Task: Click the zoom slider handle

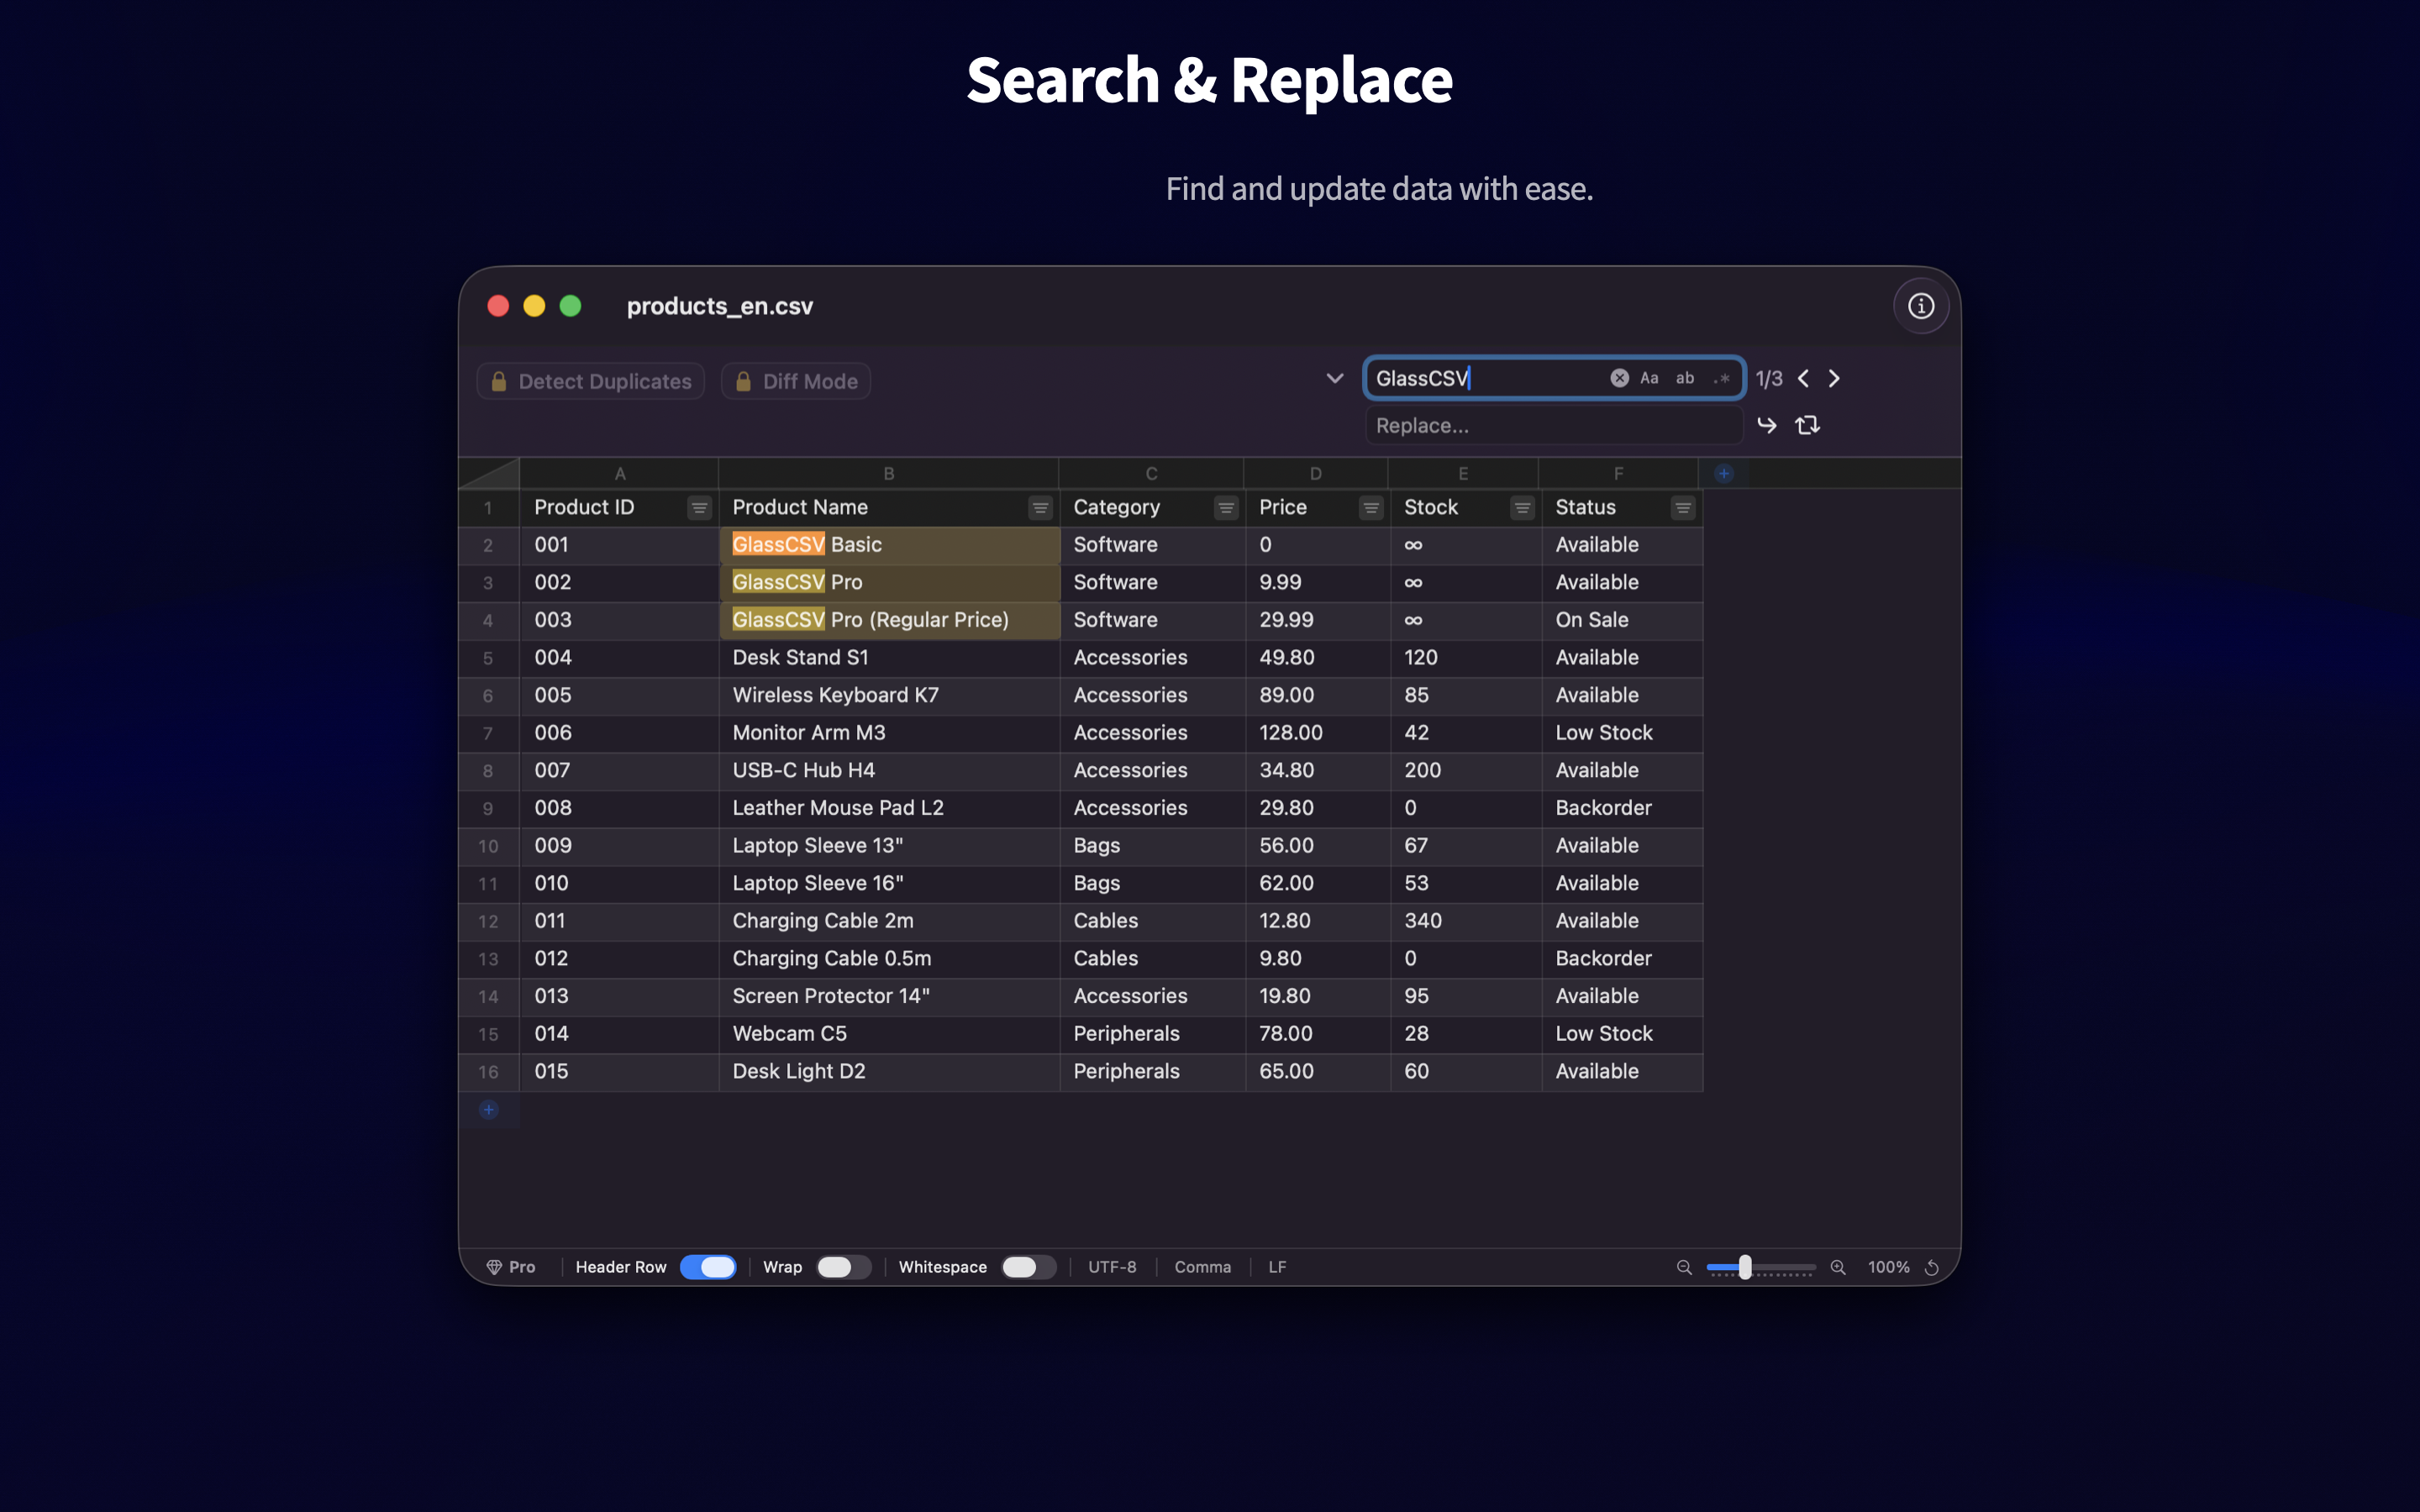Action: click(1745, 1267)
